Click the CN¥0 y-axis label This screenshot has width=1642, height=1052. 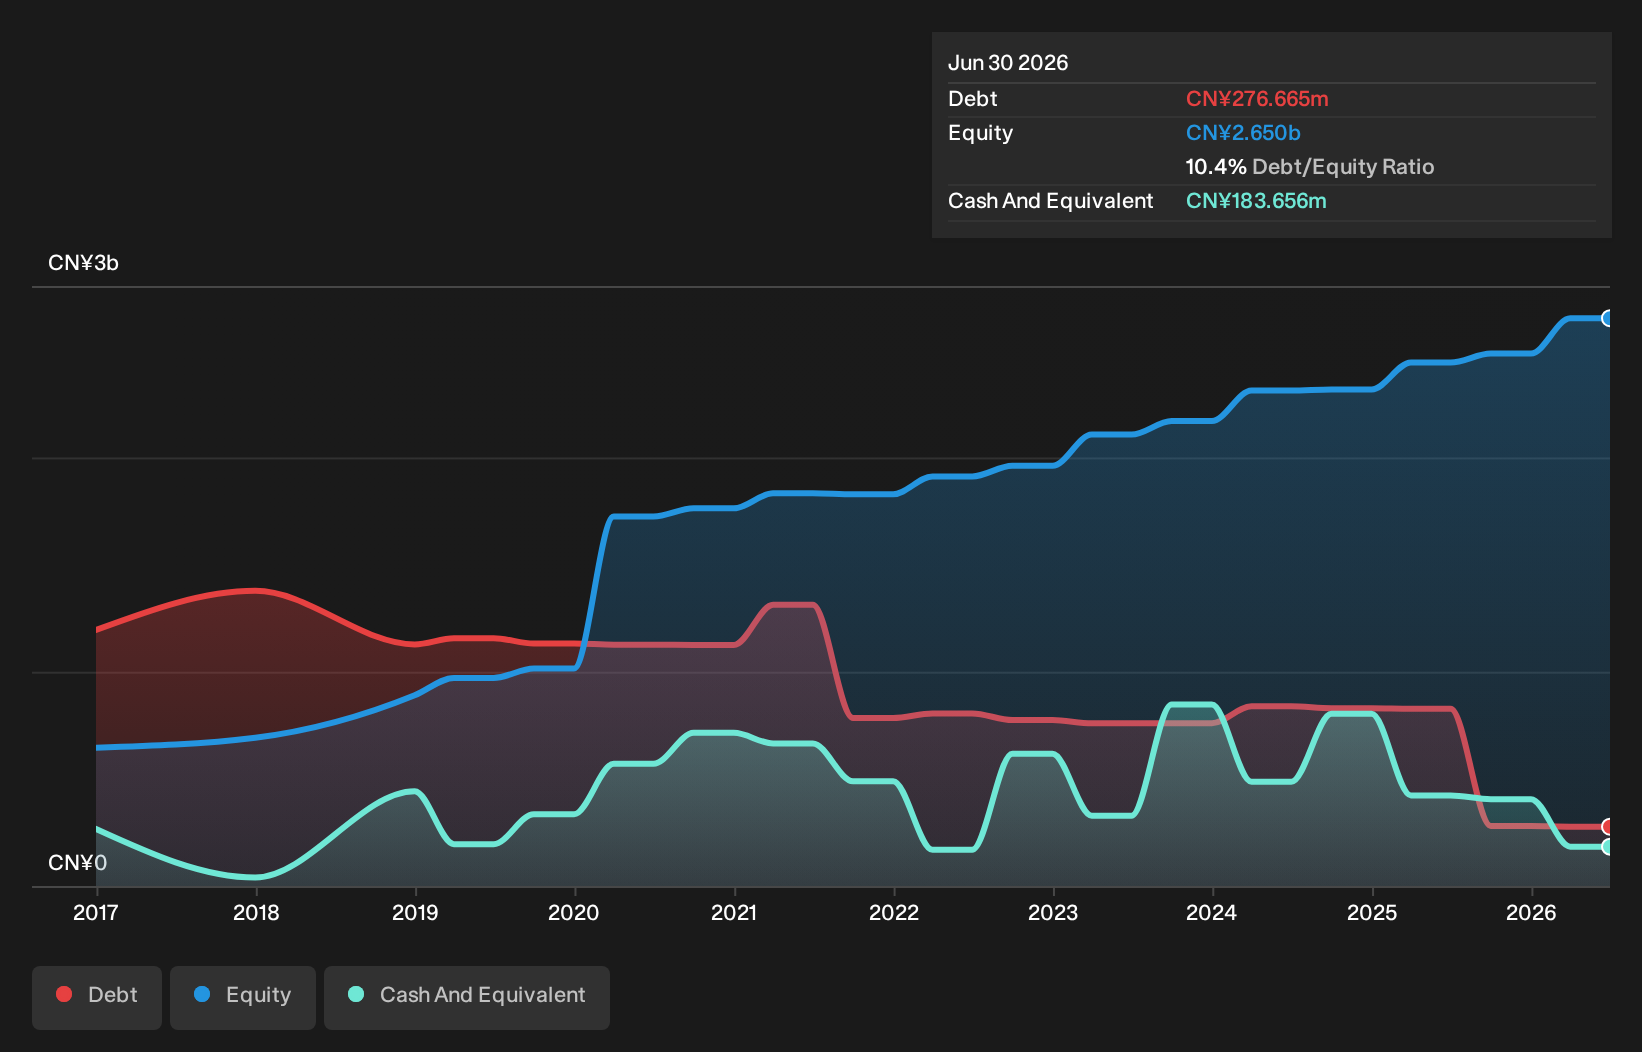77,863
